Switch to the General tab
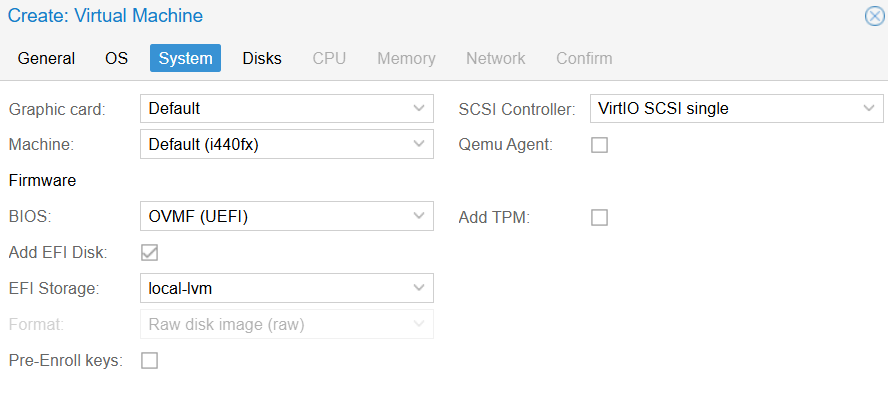 click(46, 58)
